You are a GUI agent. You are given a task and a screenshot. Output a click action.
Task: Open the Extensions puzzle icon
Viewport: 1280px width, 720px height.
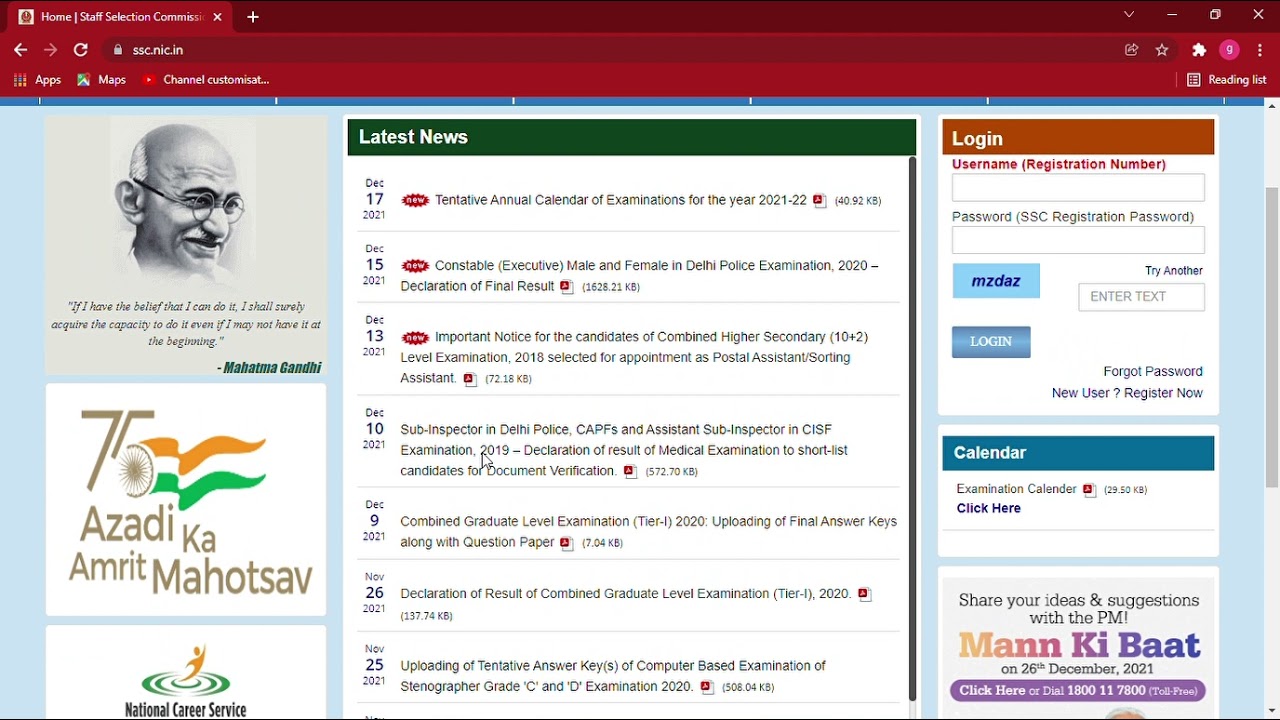click(1199, 50)
